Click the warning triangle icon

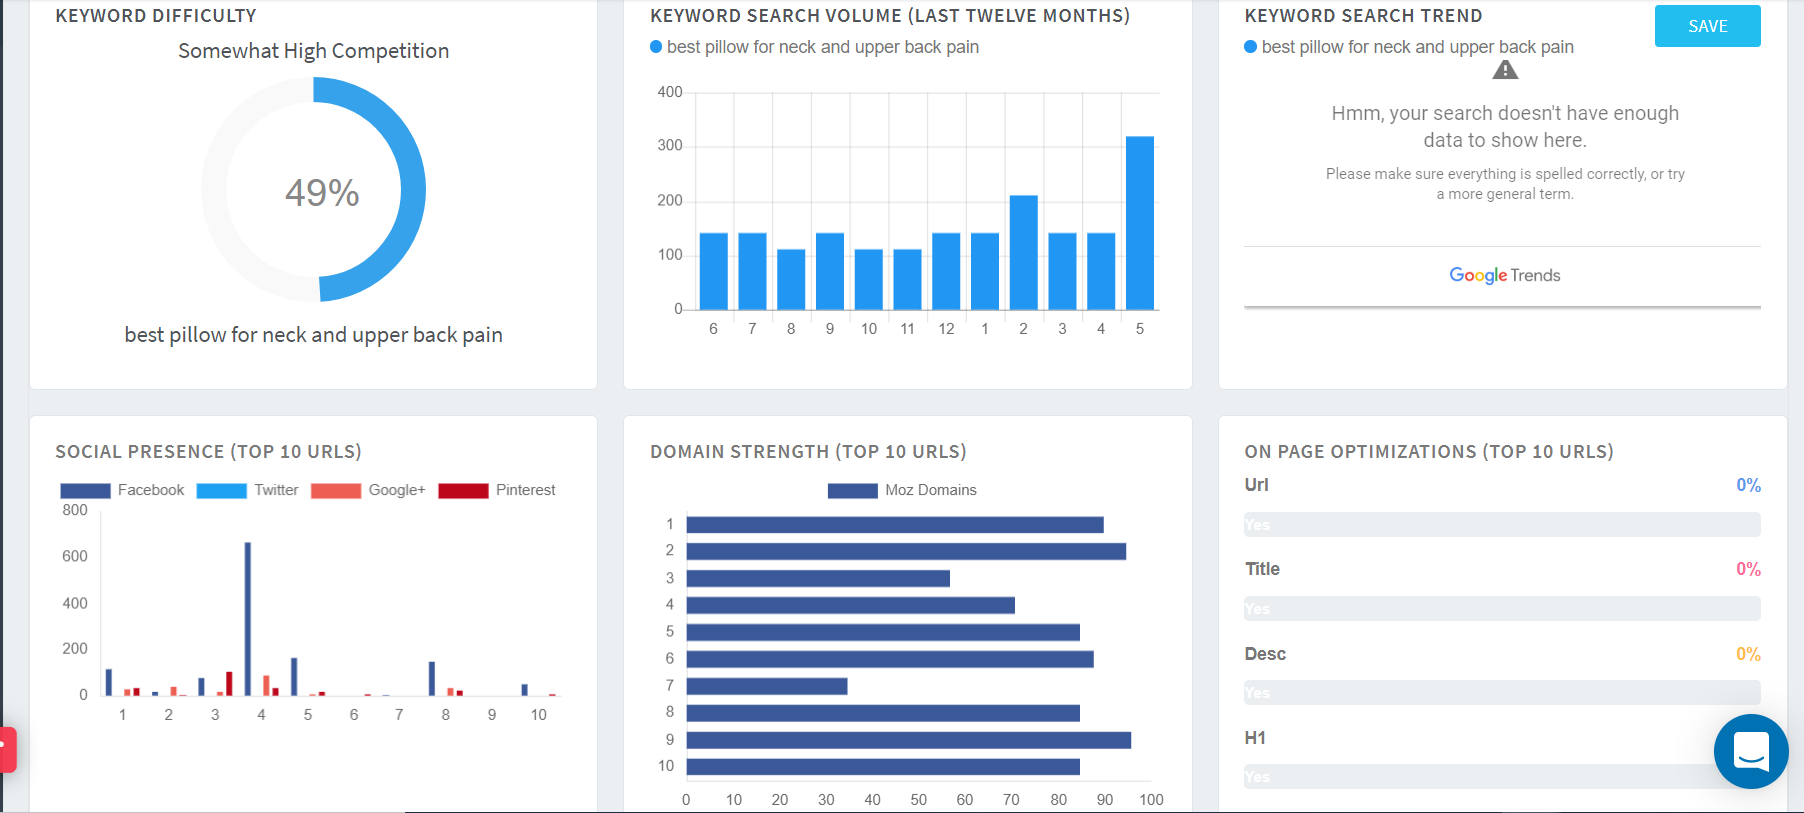(x=1505, y=70)
